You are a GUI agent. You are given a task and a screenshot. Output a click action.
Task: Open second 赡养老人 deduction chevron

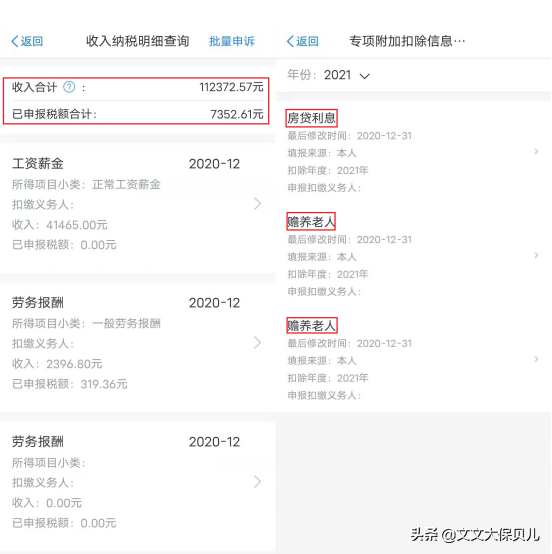(x=536, y=359)
